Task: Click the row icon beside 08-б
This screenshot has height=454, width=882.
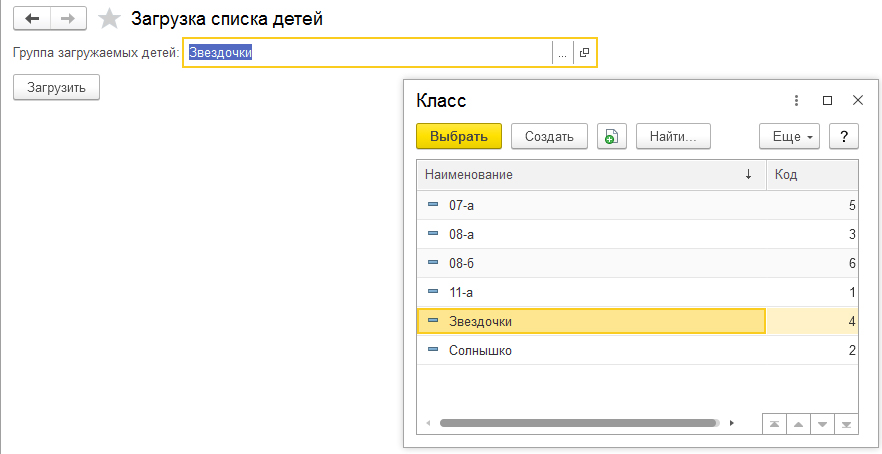Action: click(x=433, y=263)
